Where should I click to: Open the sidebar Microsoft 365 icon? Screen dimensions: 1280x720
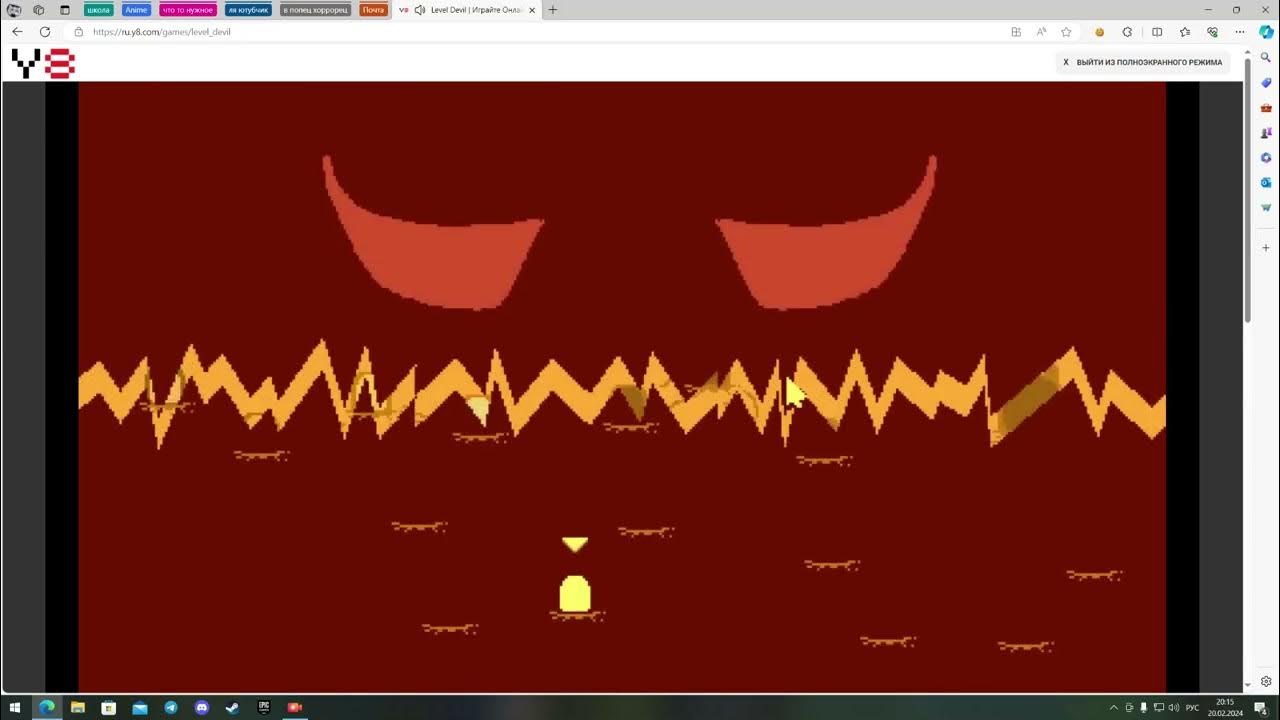point(1266,158)
